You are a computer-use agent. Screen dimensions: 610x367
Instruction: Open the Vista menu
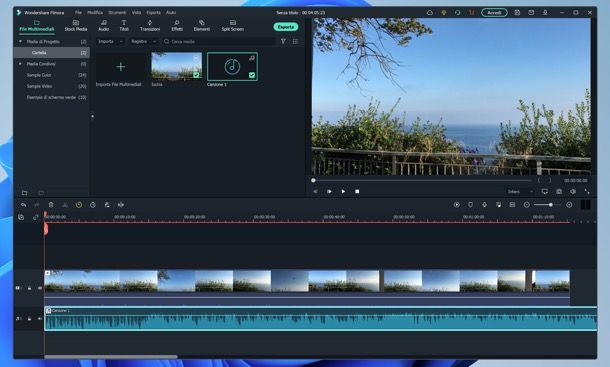tap(136, 12)
